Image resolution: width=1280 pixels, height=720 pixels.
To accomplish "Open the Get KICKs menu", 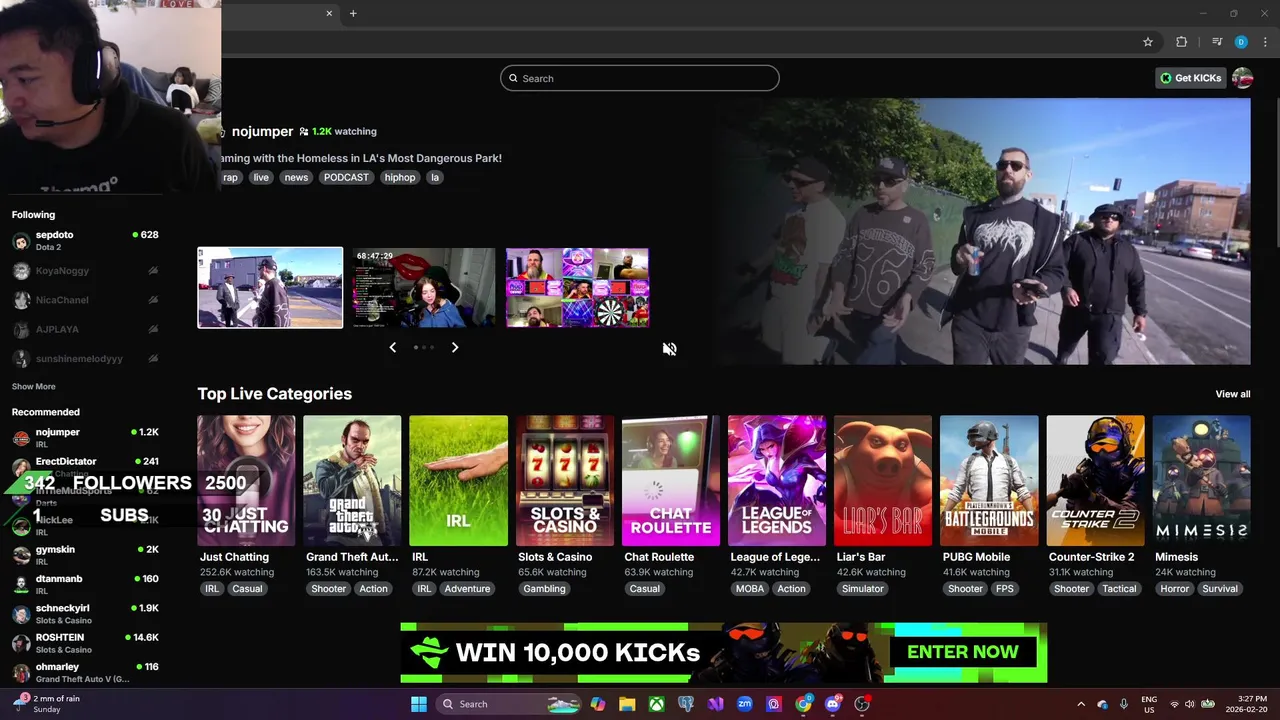I will coord(1190,78).
